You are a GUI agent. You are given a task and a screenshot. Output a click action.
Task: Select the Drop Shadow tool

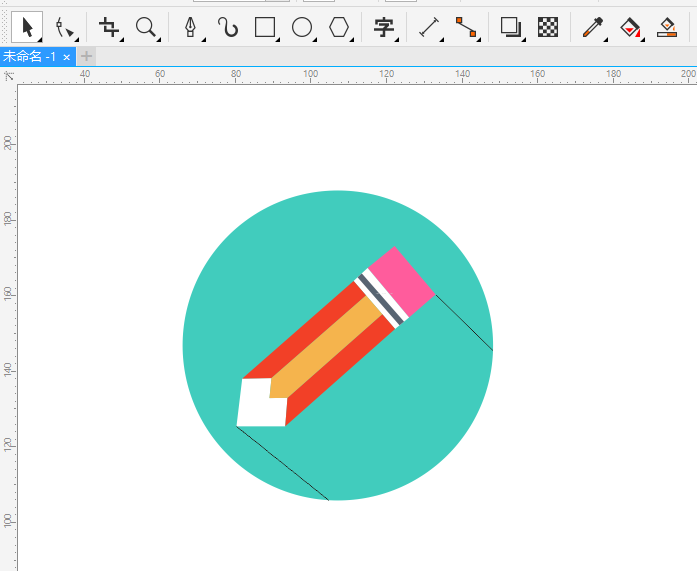click(511, 28)
